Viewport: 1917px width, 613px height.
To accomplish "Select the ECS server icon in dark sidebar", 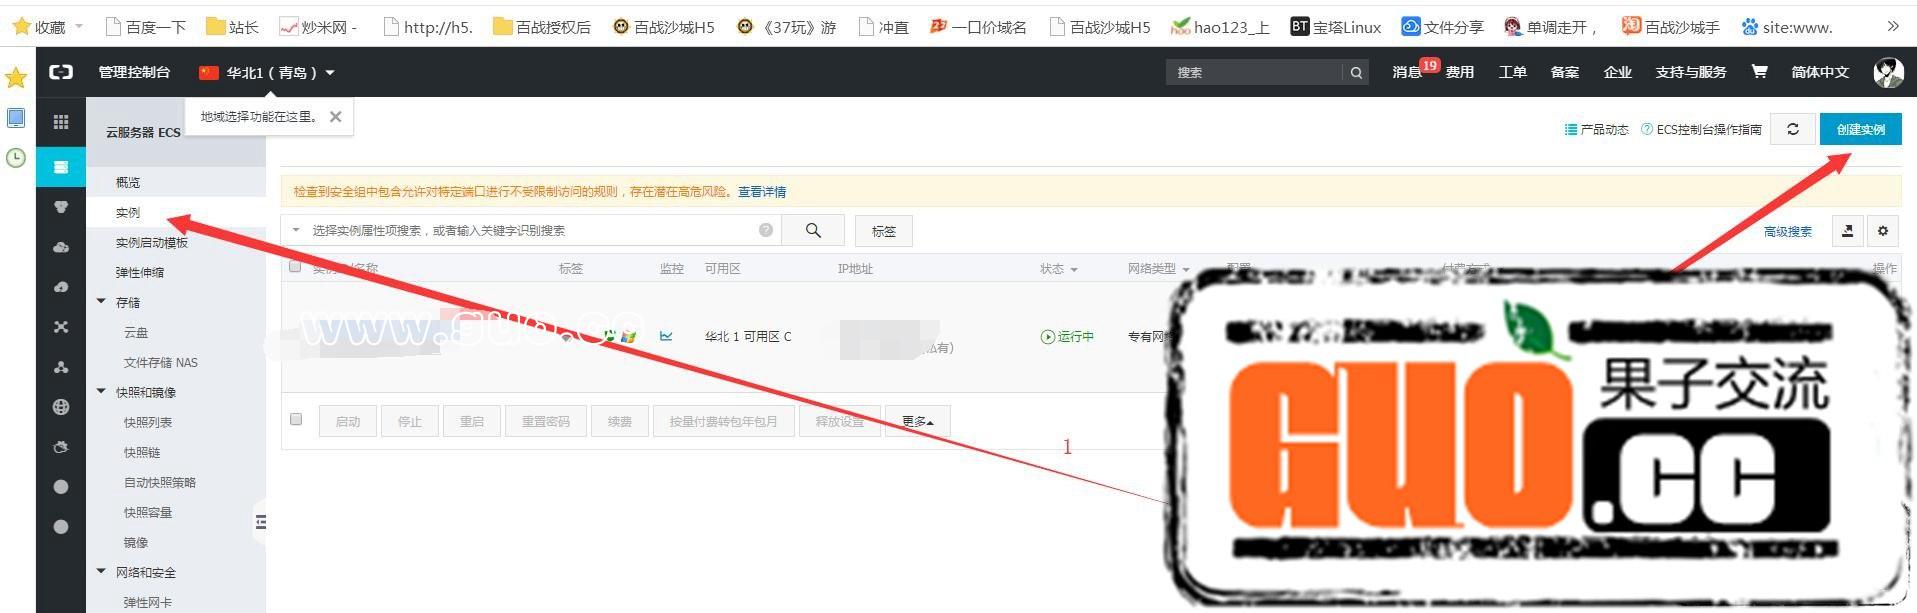I will coord(61,167).
